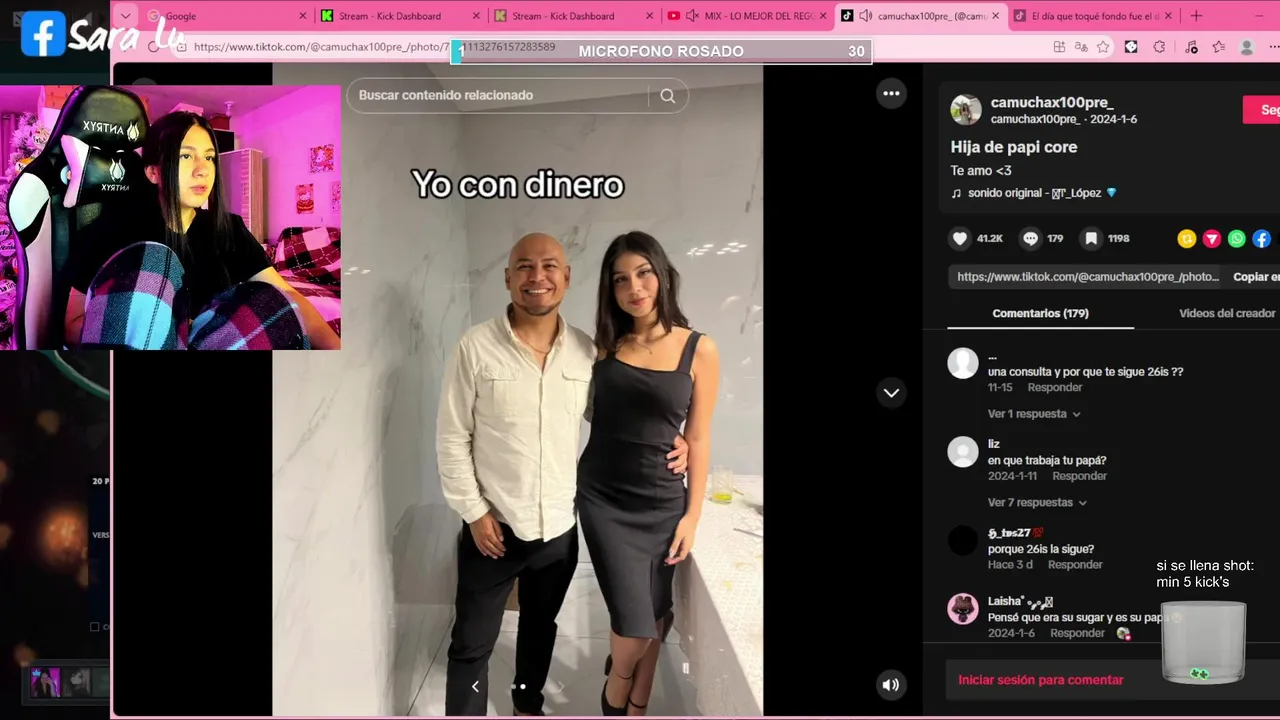
Task: Like the post with the heart icon
Action: click(960, 238)
